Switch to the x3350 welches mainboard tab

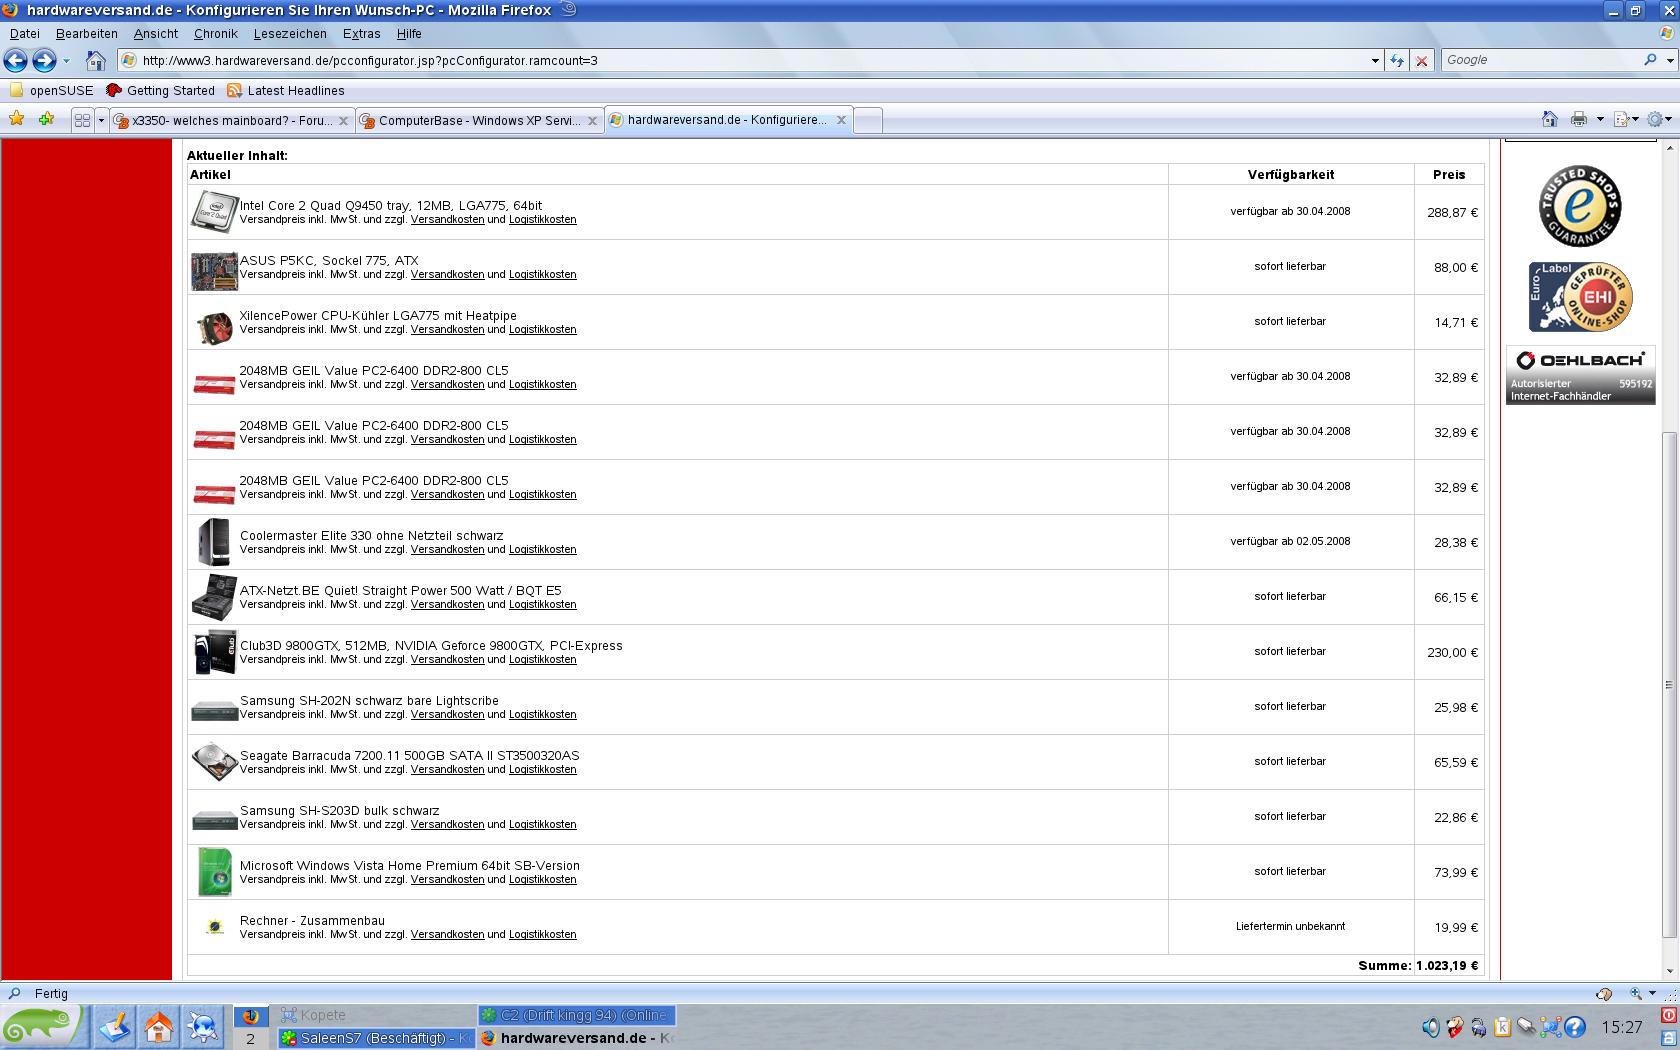coord(231,120)
